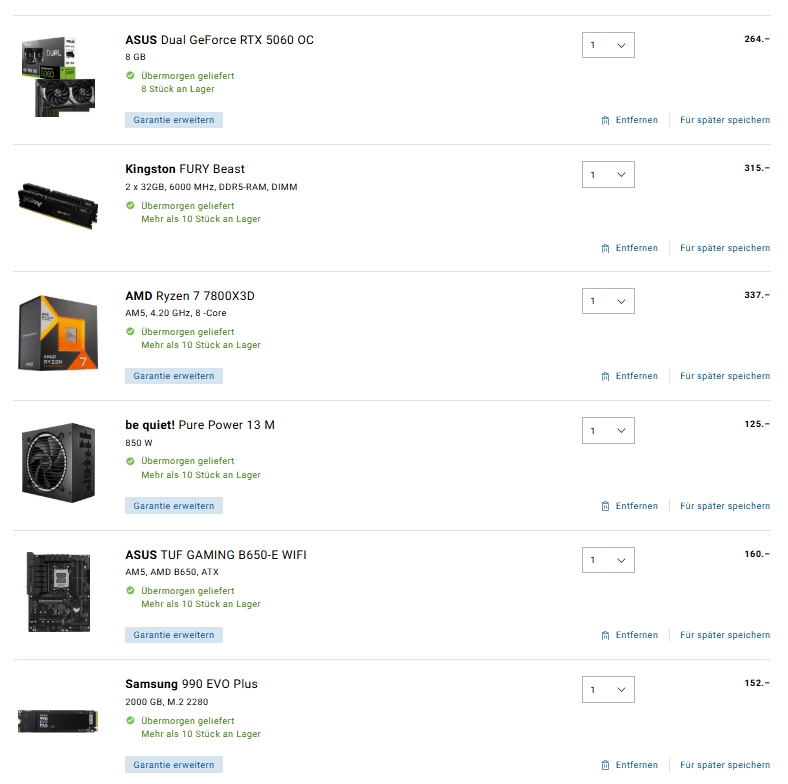Open quantity dropdown for Samsung 990 EVO Plus
Viewport: 788px width, 784px height.
pos(608,690)
